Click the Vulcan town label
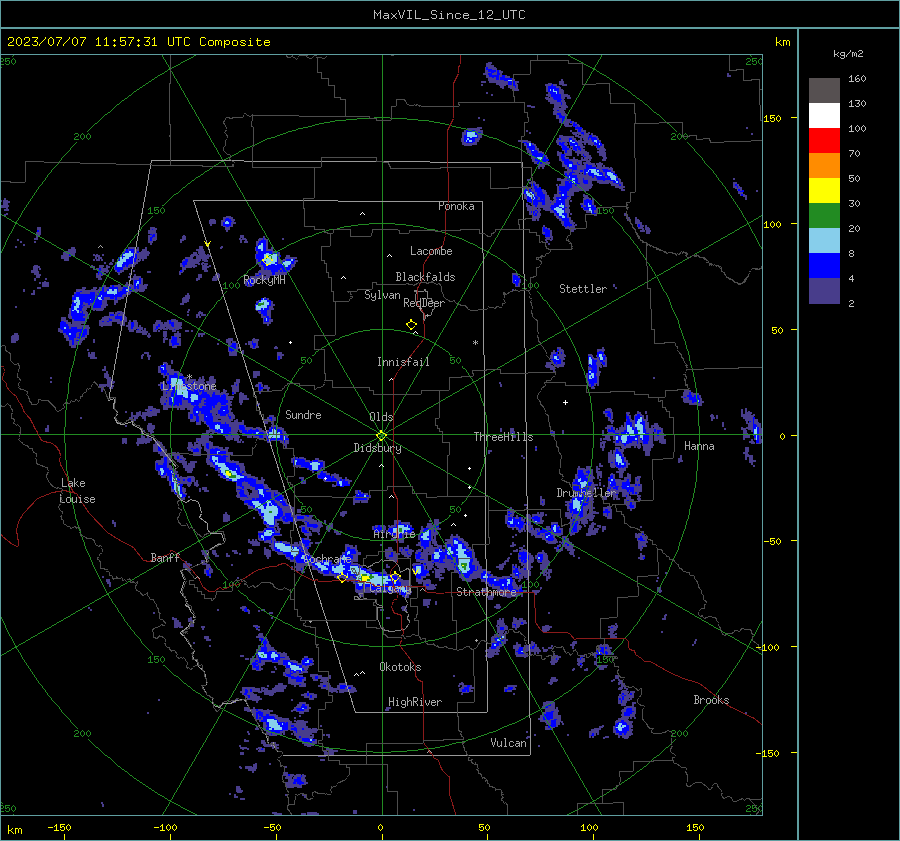Image resolution: width=900 pixels, height=841 pixels. (508, 743)
